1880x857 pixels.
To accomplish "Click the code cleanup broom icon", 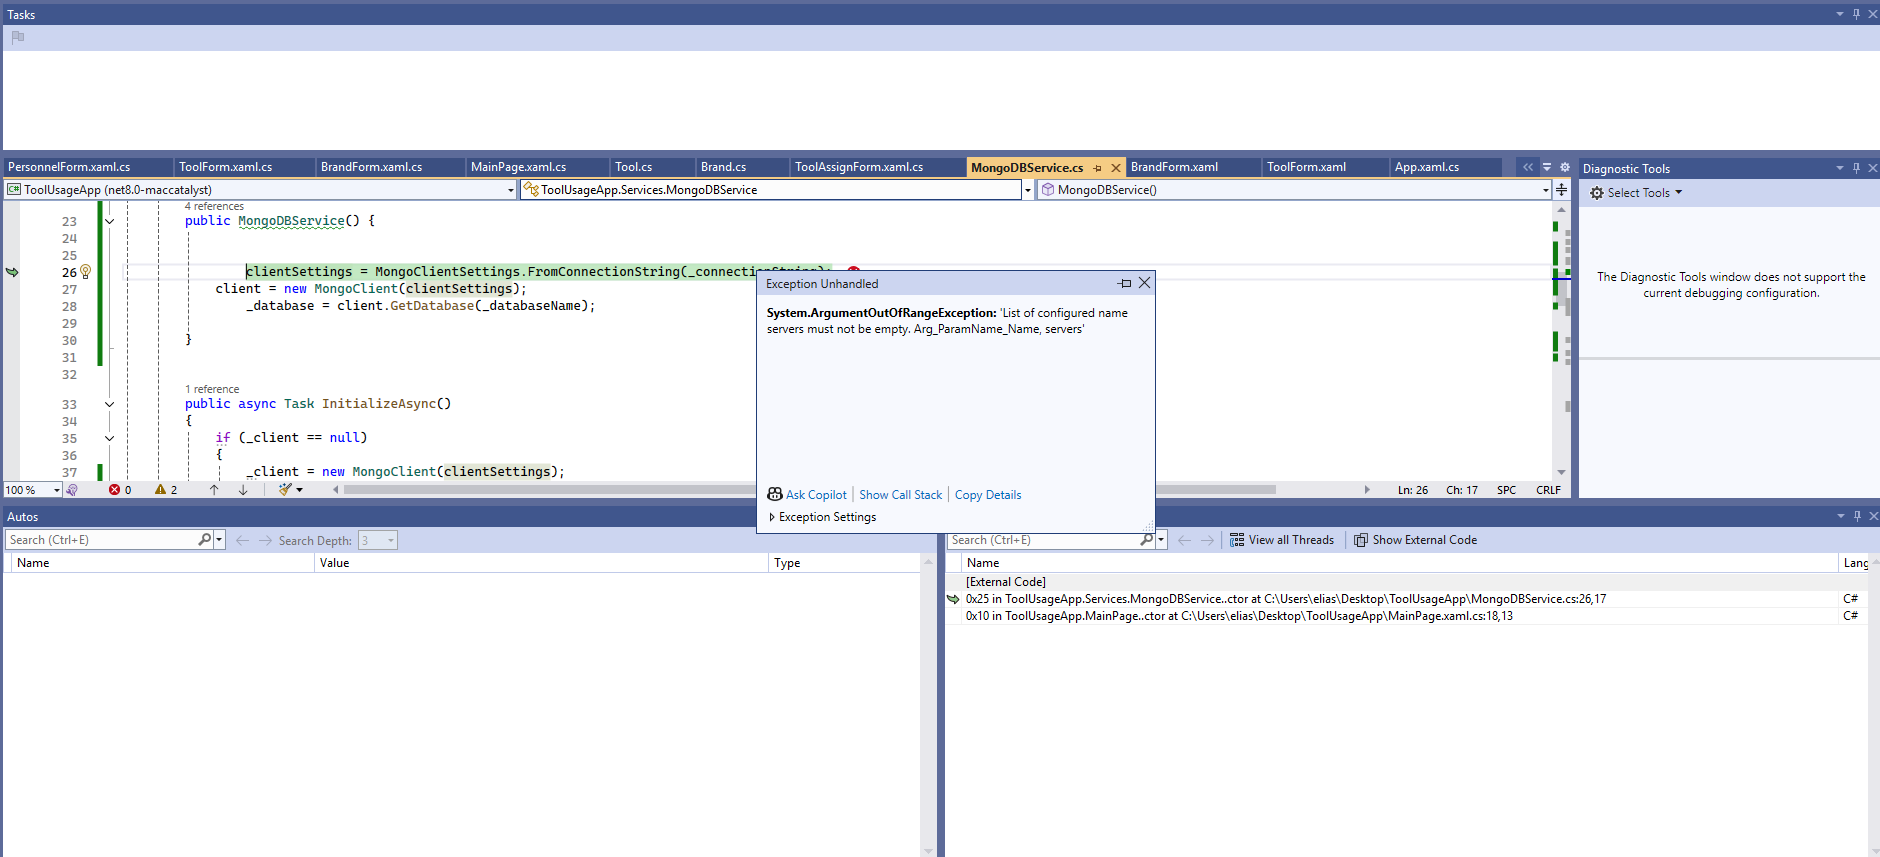I will coord(286,490).
